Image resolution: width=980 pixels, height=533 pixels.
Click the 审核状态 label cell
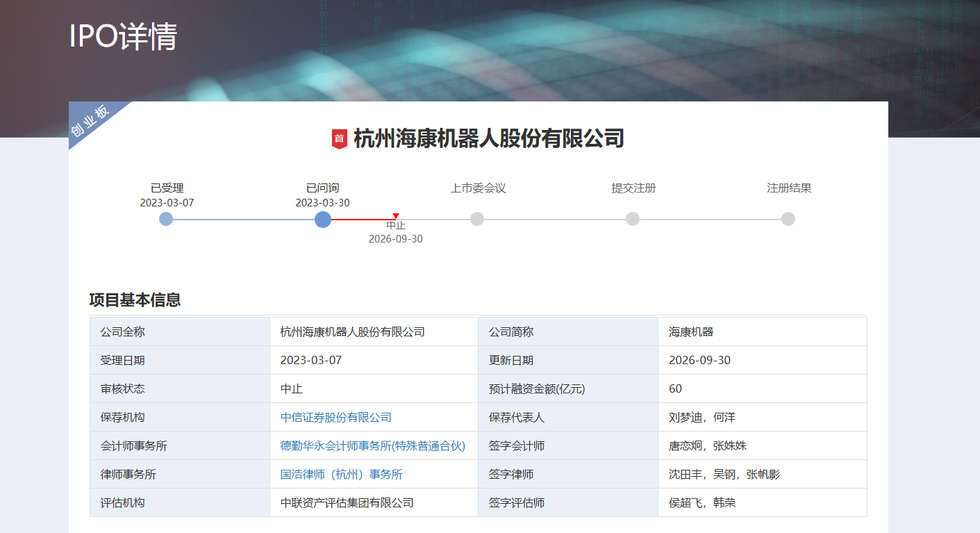180,389
